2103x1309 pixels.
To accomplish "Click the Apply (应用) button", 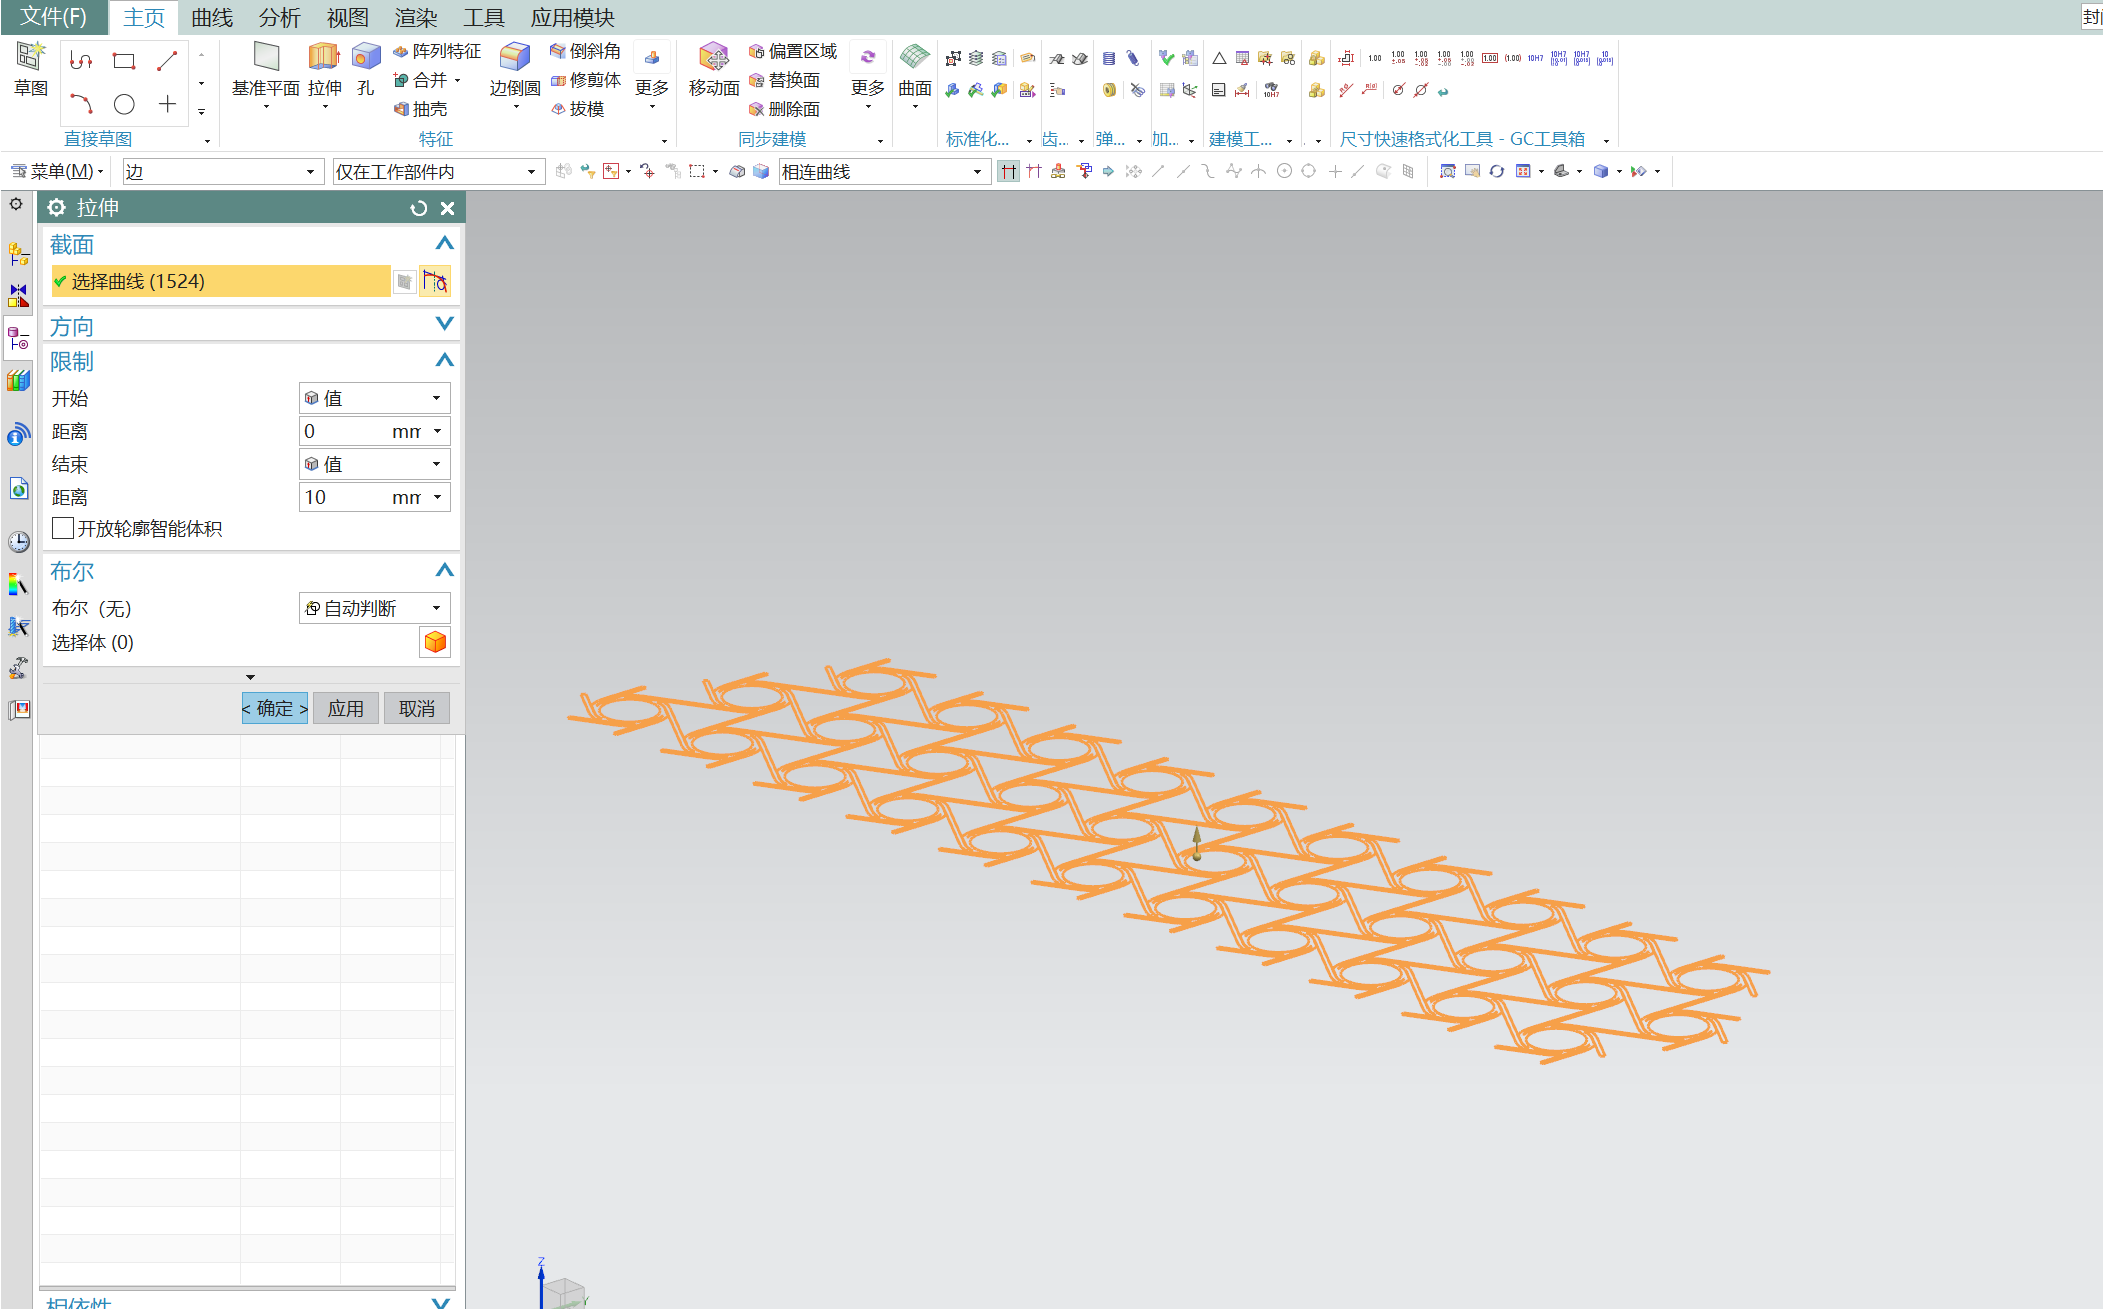I will click(x=346, y=708).
